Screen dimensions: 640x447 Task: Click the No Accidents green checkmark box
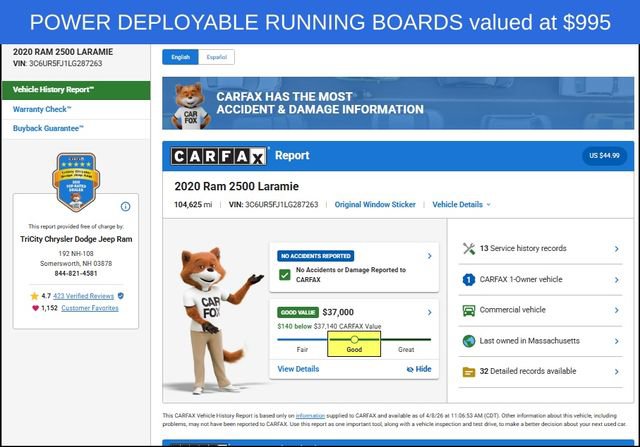[286, 274]
